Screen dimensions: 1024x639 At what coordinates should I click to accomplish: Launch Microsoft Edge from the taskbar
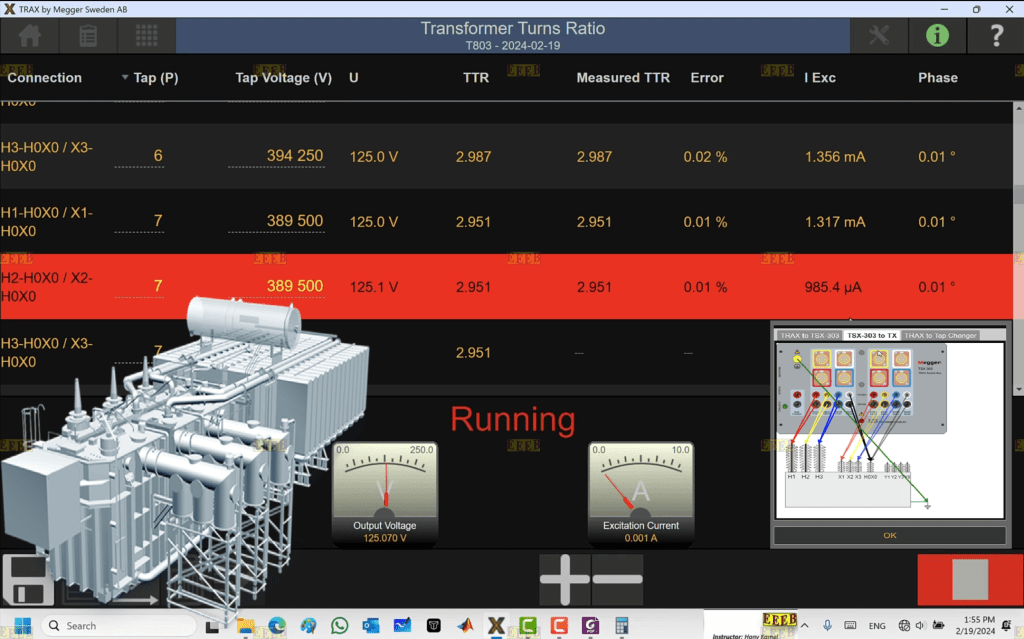pos(277,625)
